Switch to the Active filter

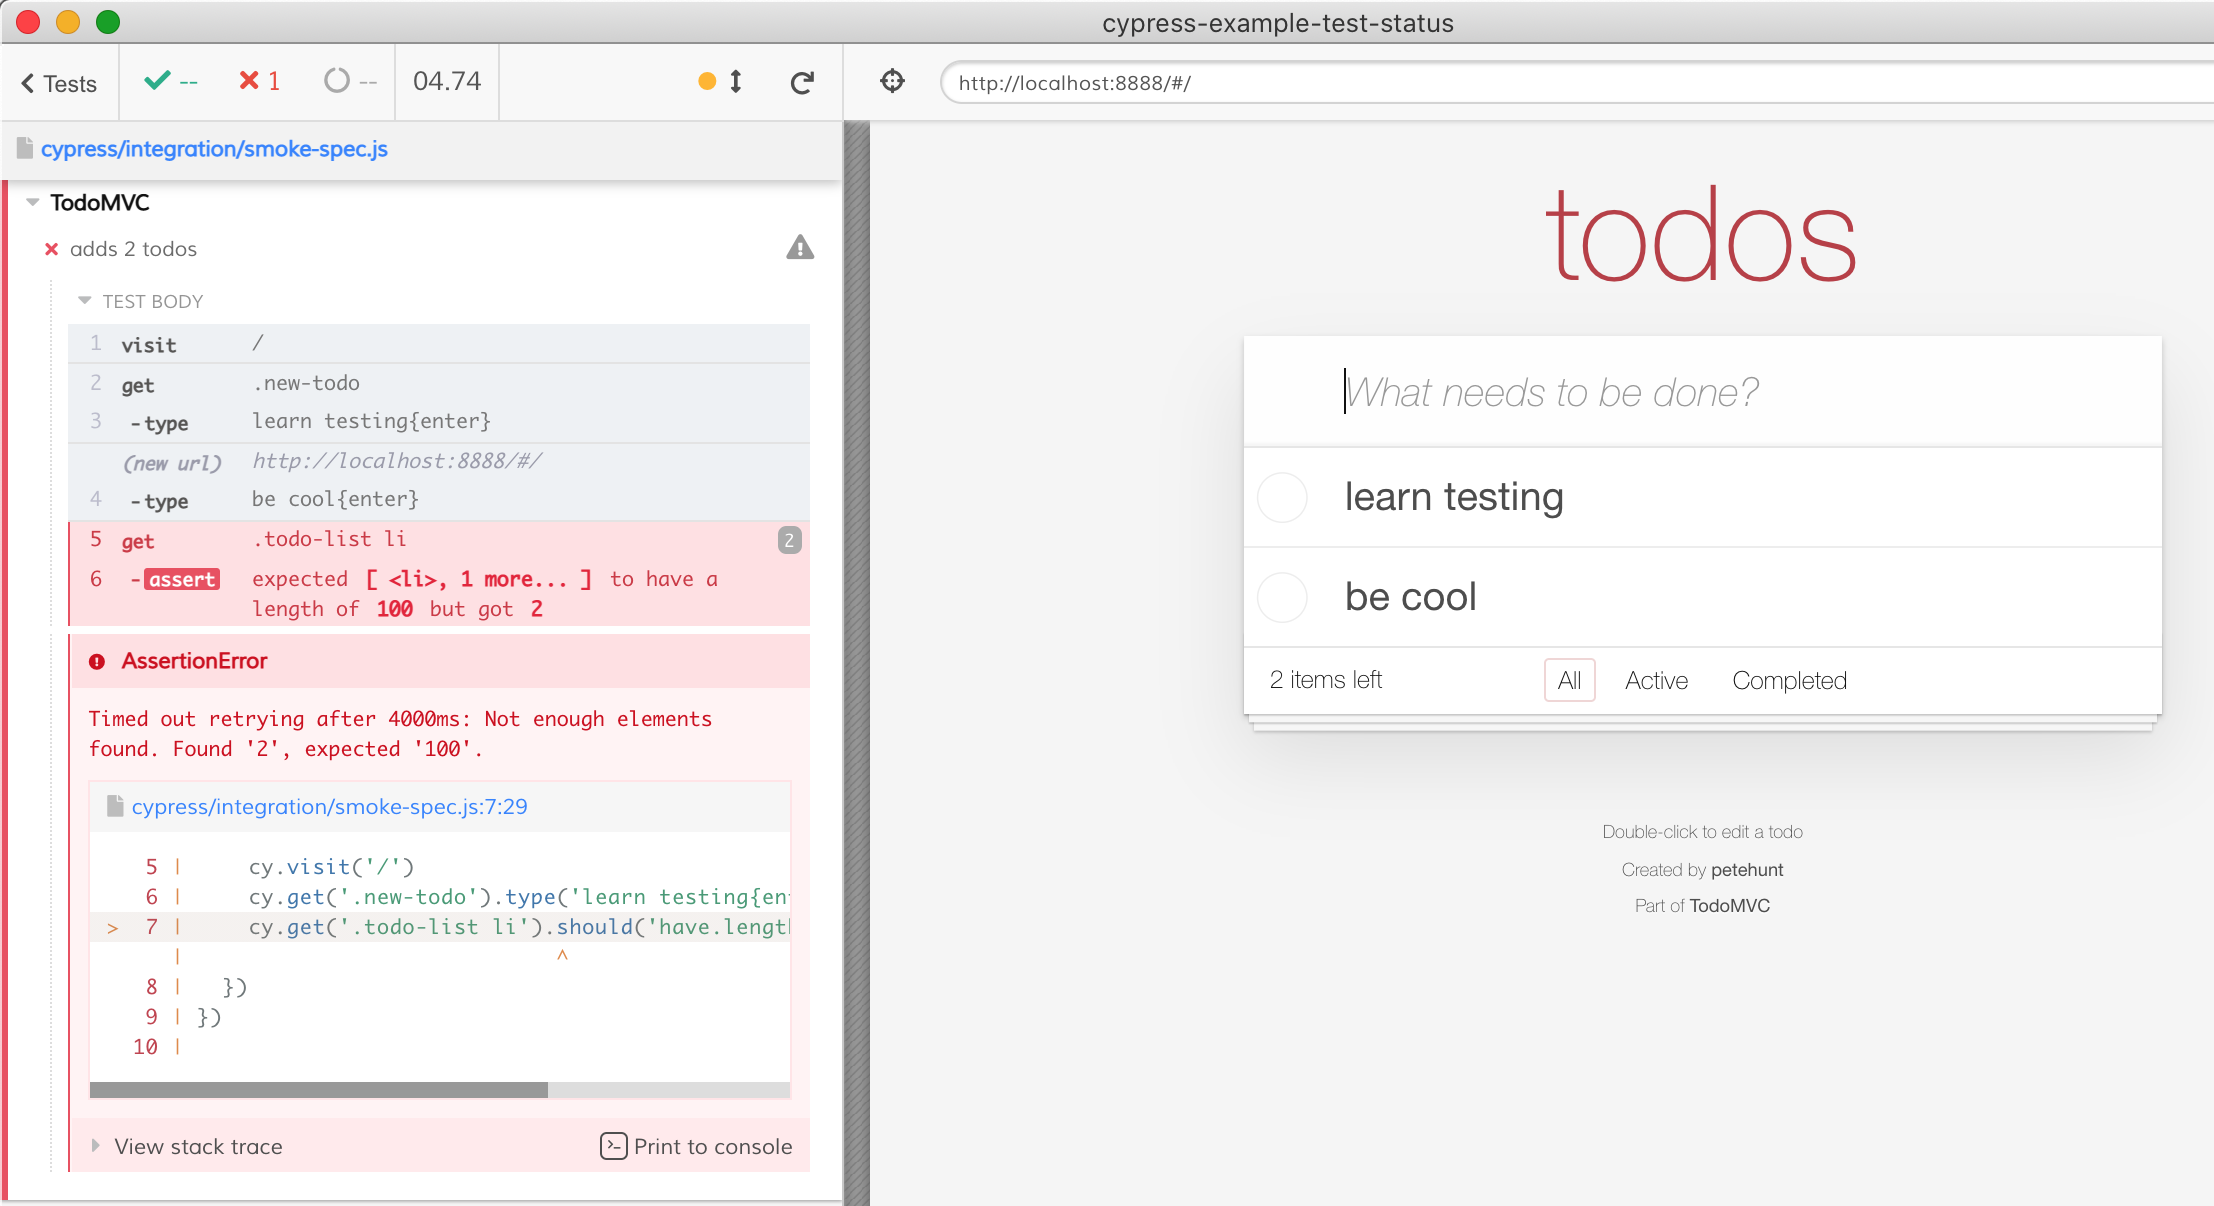(x=1656, y=681)
